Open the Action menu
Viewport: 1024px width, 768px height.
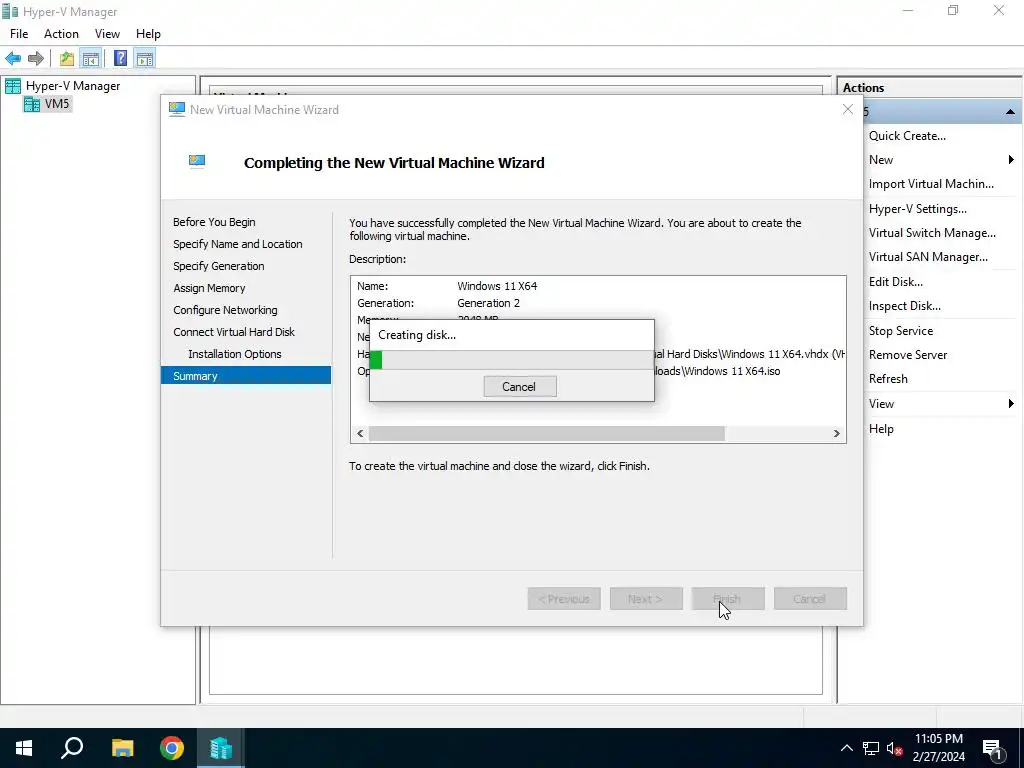61,34
